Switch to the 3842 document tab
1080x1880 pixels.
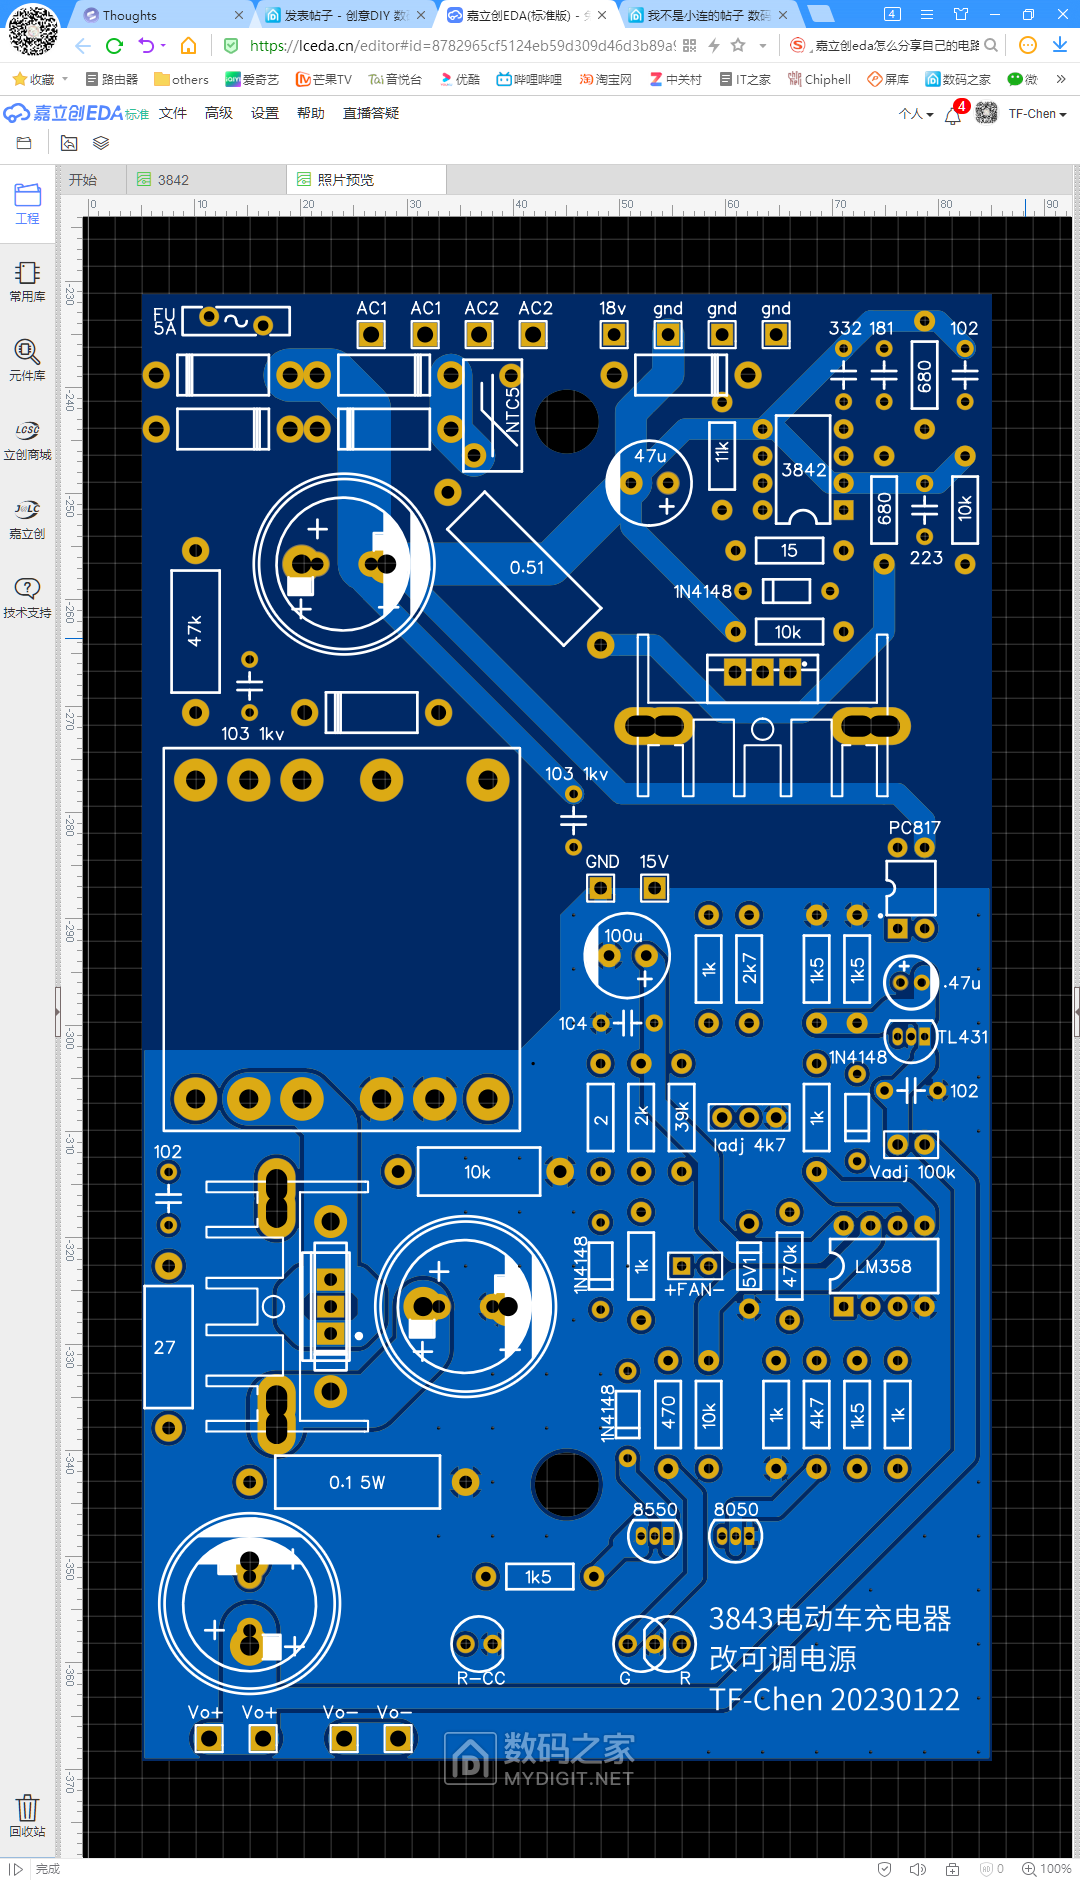click(x=207, y=180)
